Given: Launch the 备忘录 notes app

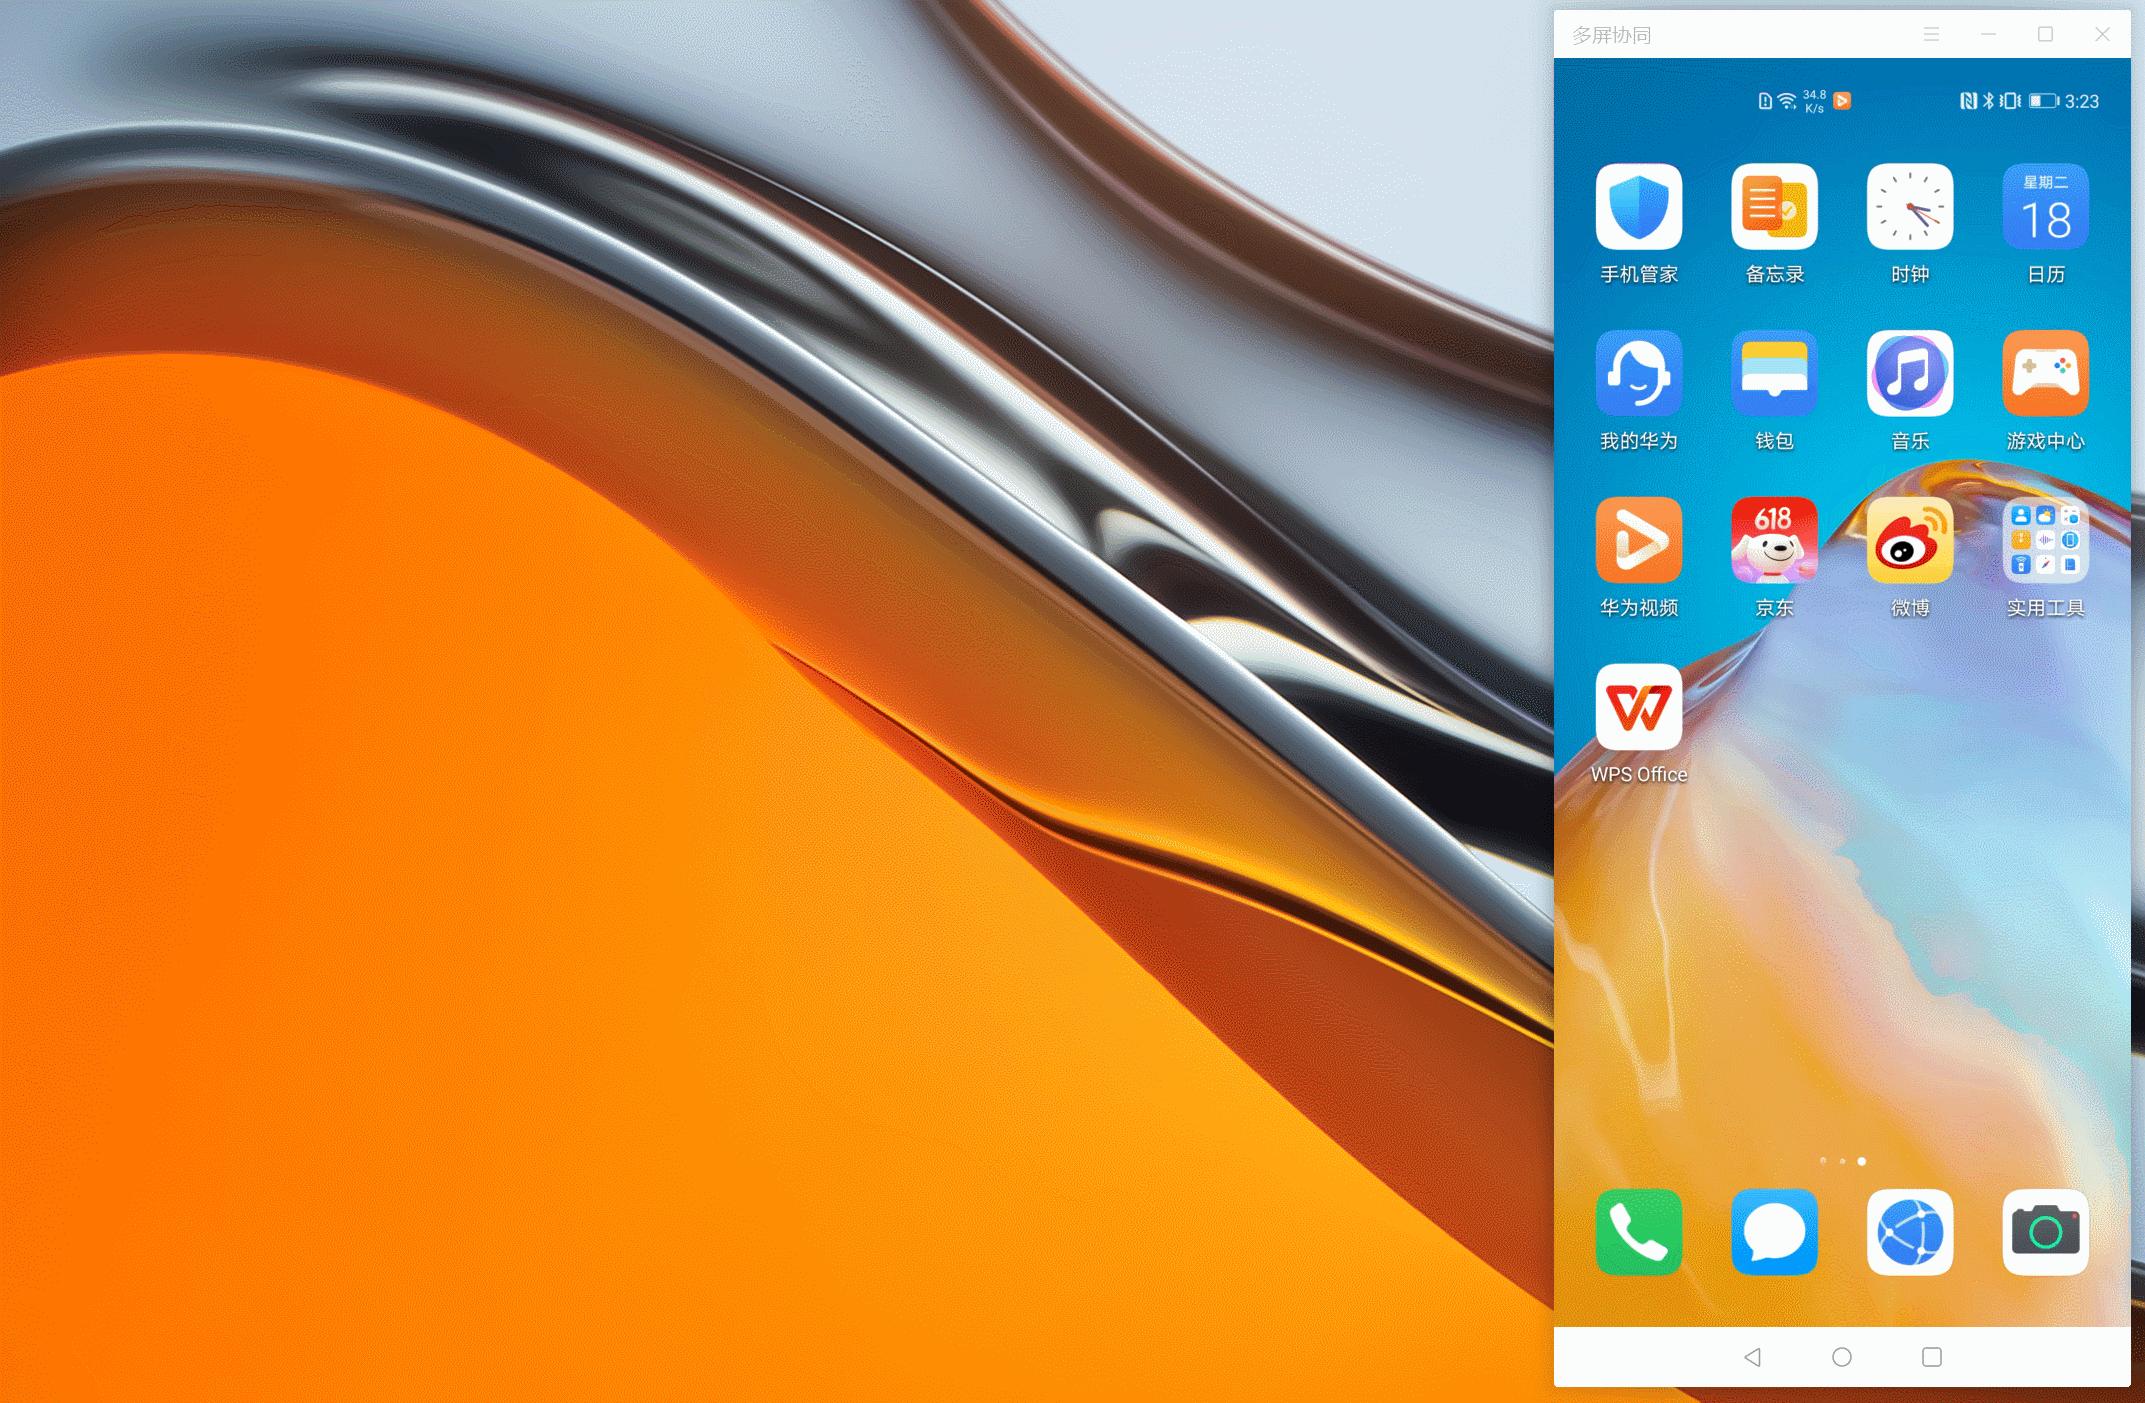Looking at the screenshot, I should tap(1774, 207).
